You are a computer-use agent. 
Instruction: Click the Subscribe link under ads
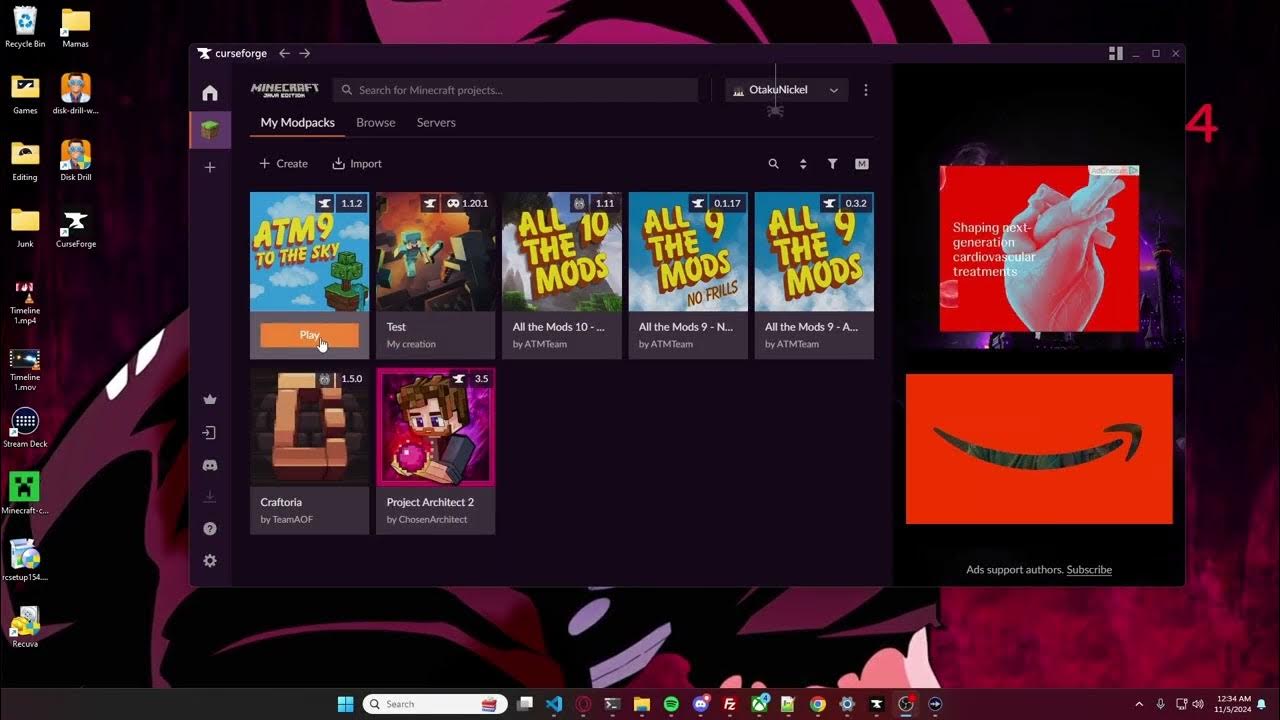click(1089, 570)
